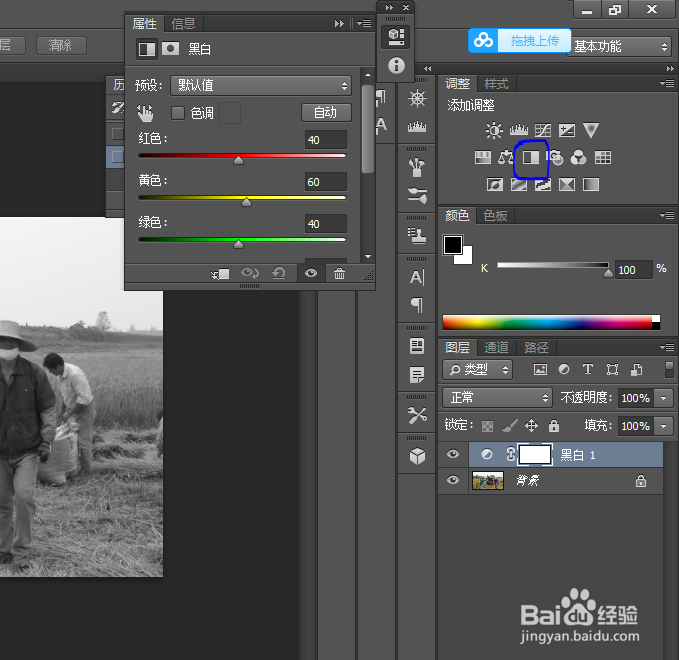Add a Curves adjustment

point(543,130)
